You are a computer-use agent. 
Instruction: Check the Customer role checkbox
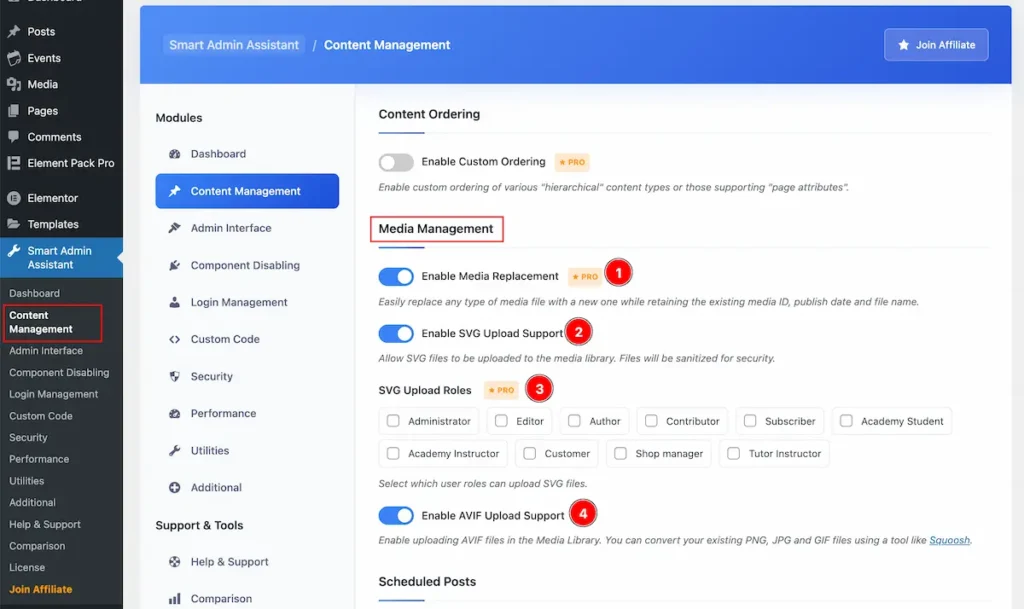[x=530, y=453]
